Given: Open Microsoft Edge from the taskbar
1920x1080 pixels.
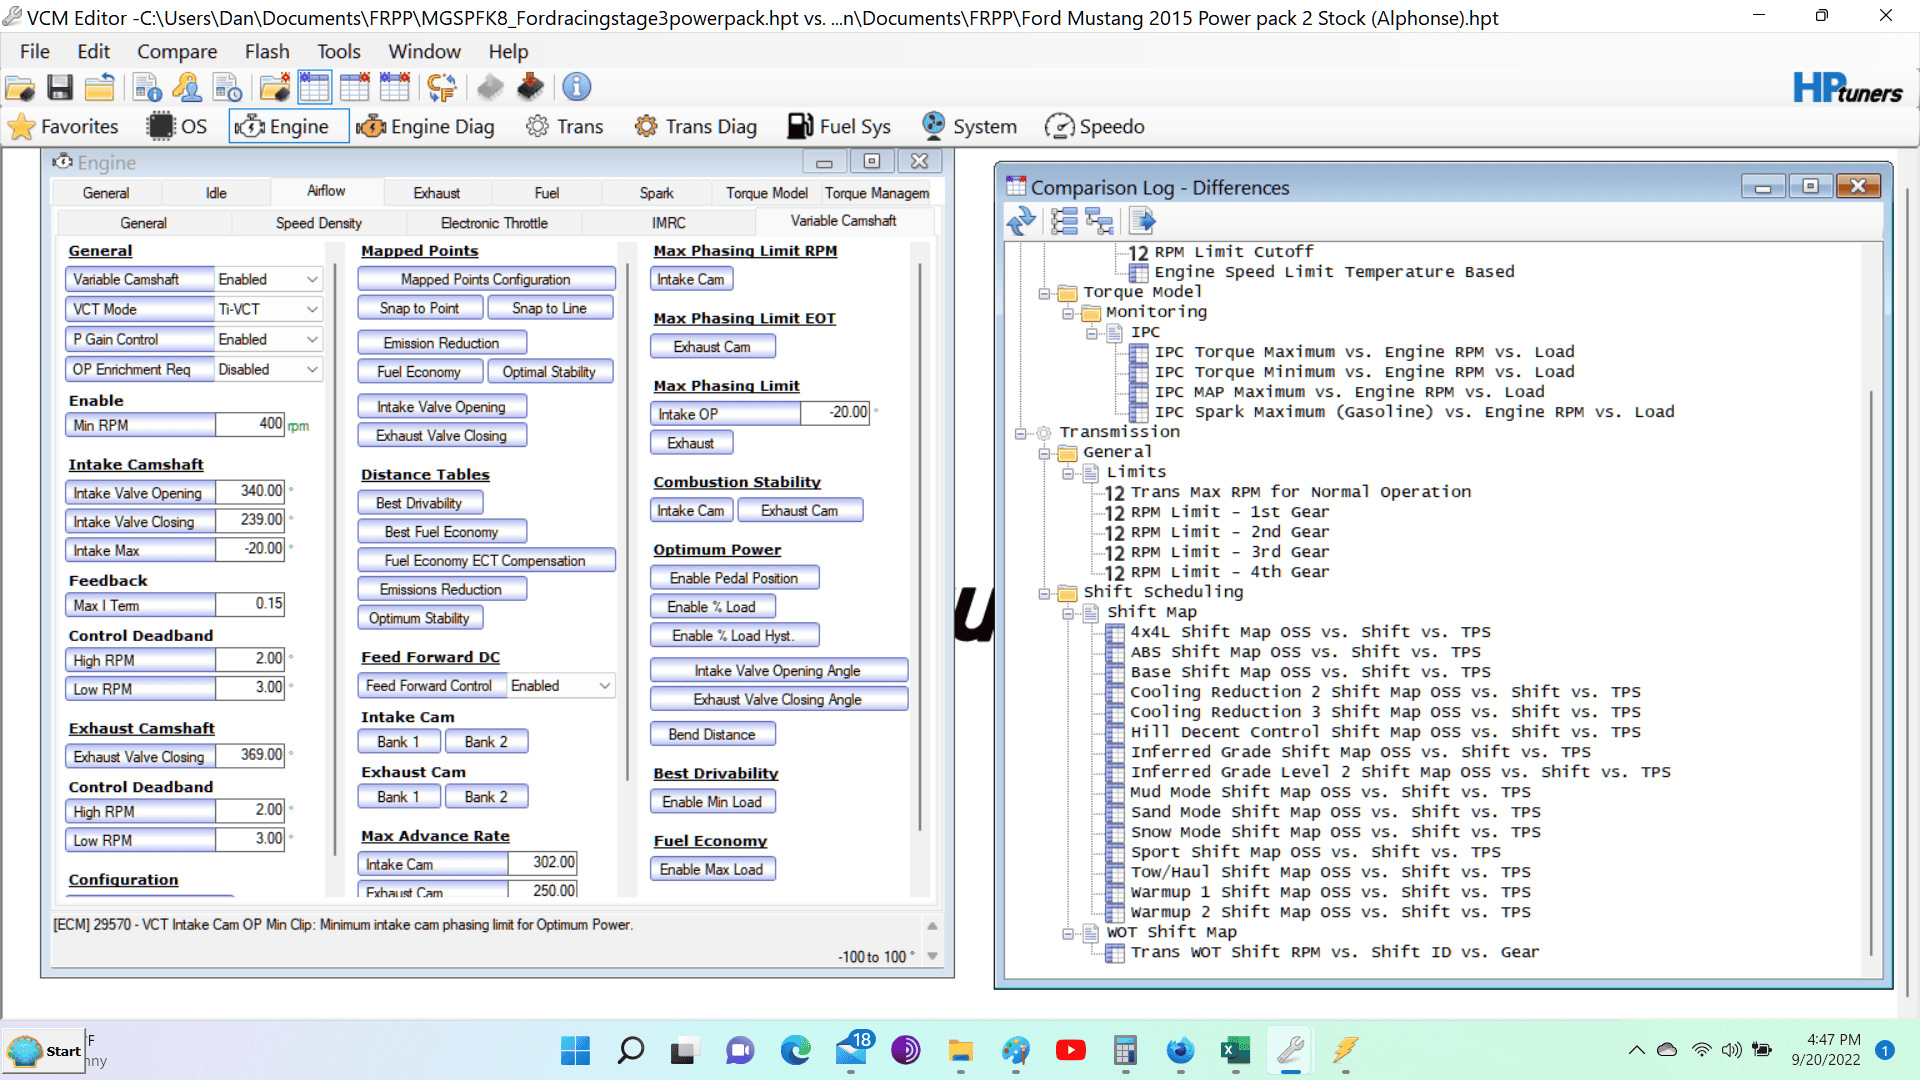Looking at the screenshot, I should tap(796, 1050).
